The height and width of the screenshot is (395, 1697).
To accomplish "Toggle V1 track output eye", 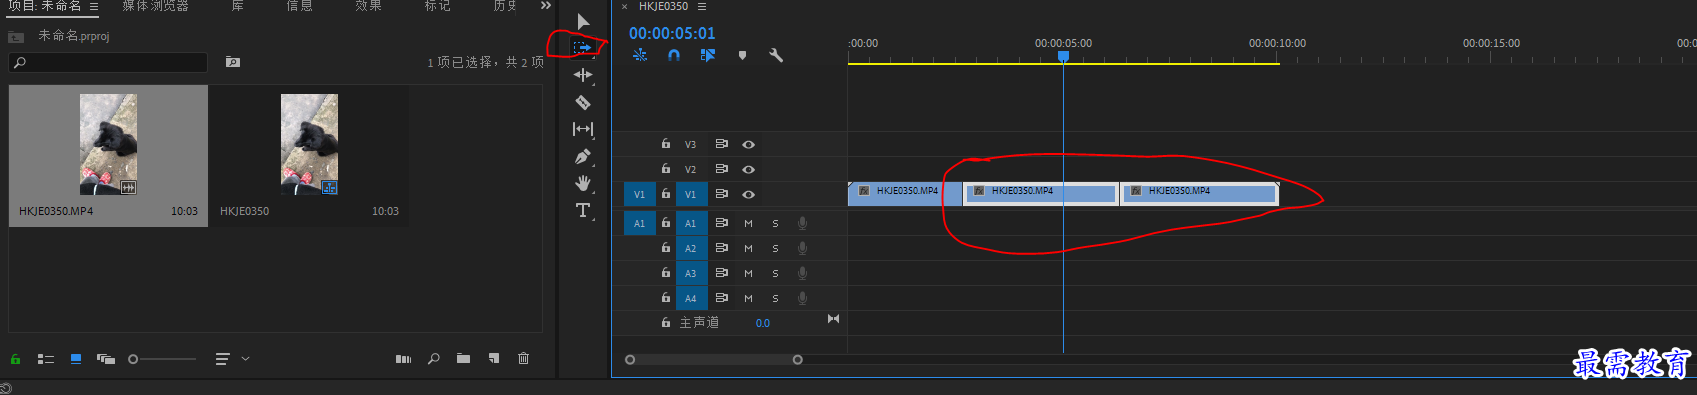I will [748, 194].
